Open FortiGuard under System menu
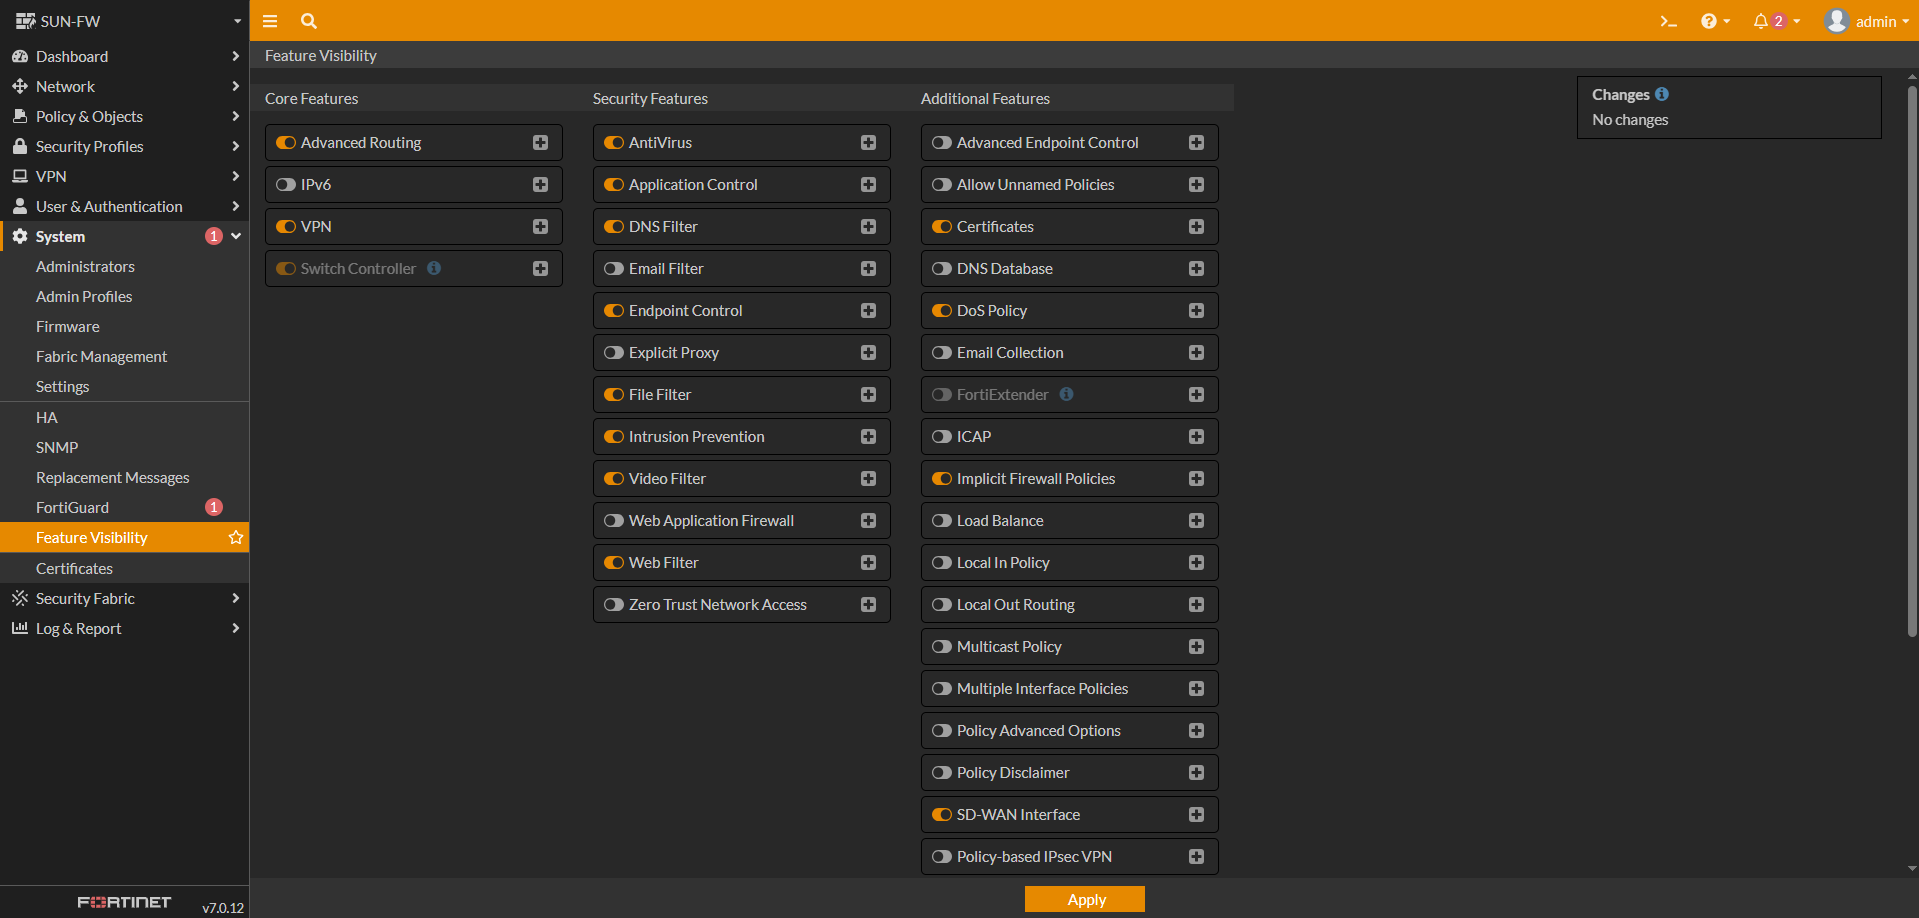Image resolution: width=1919 pixels, height=918 pixels. pyautogui.click(x=72, y=508)
